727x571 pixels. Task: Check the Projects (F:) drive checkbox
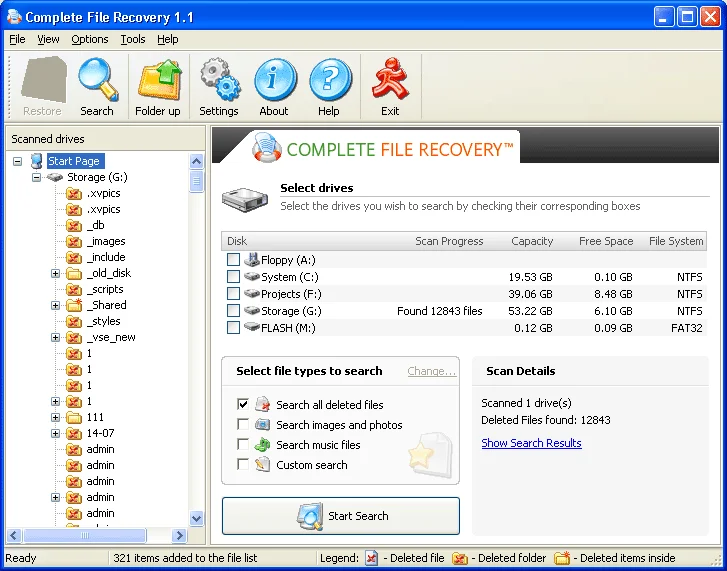pos(233,293)
